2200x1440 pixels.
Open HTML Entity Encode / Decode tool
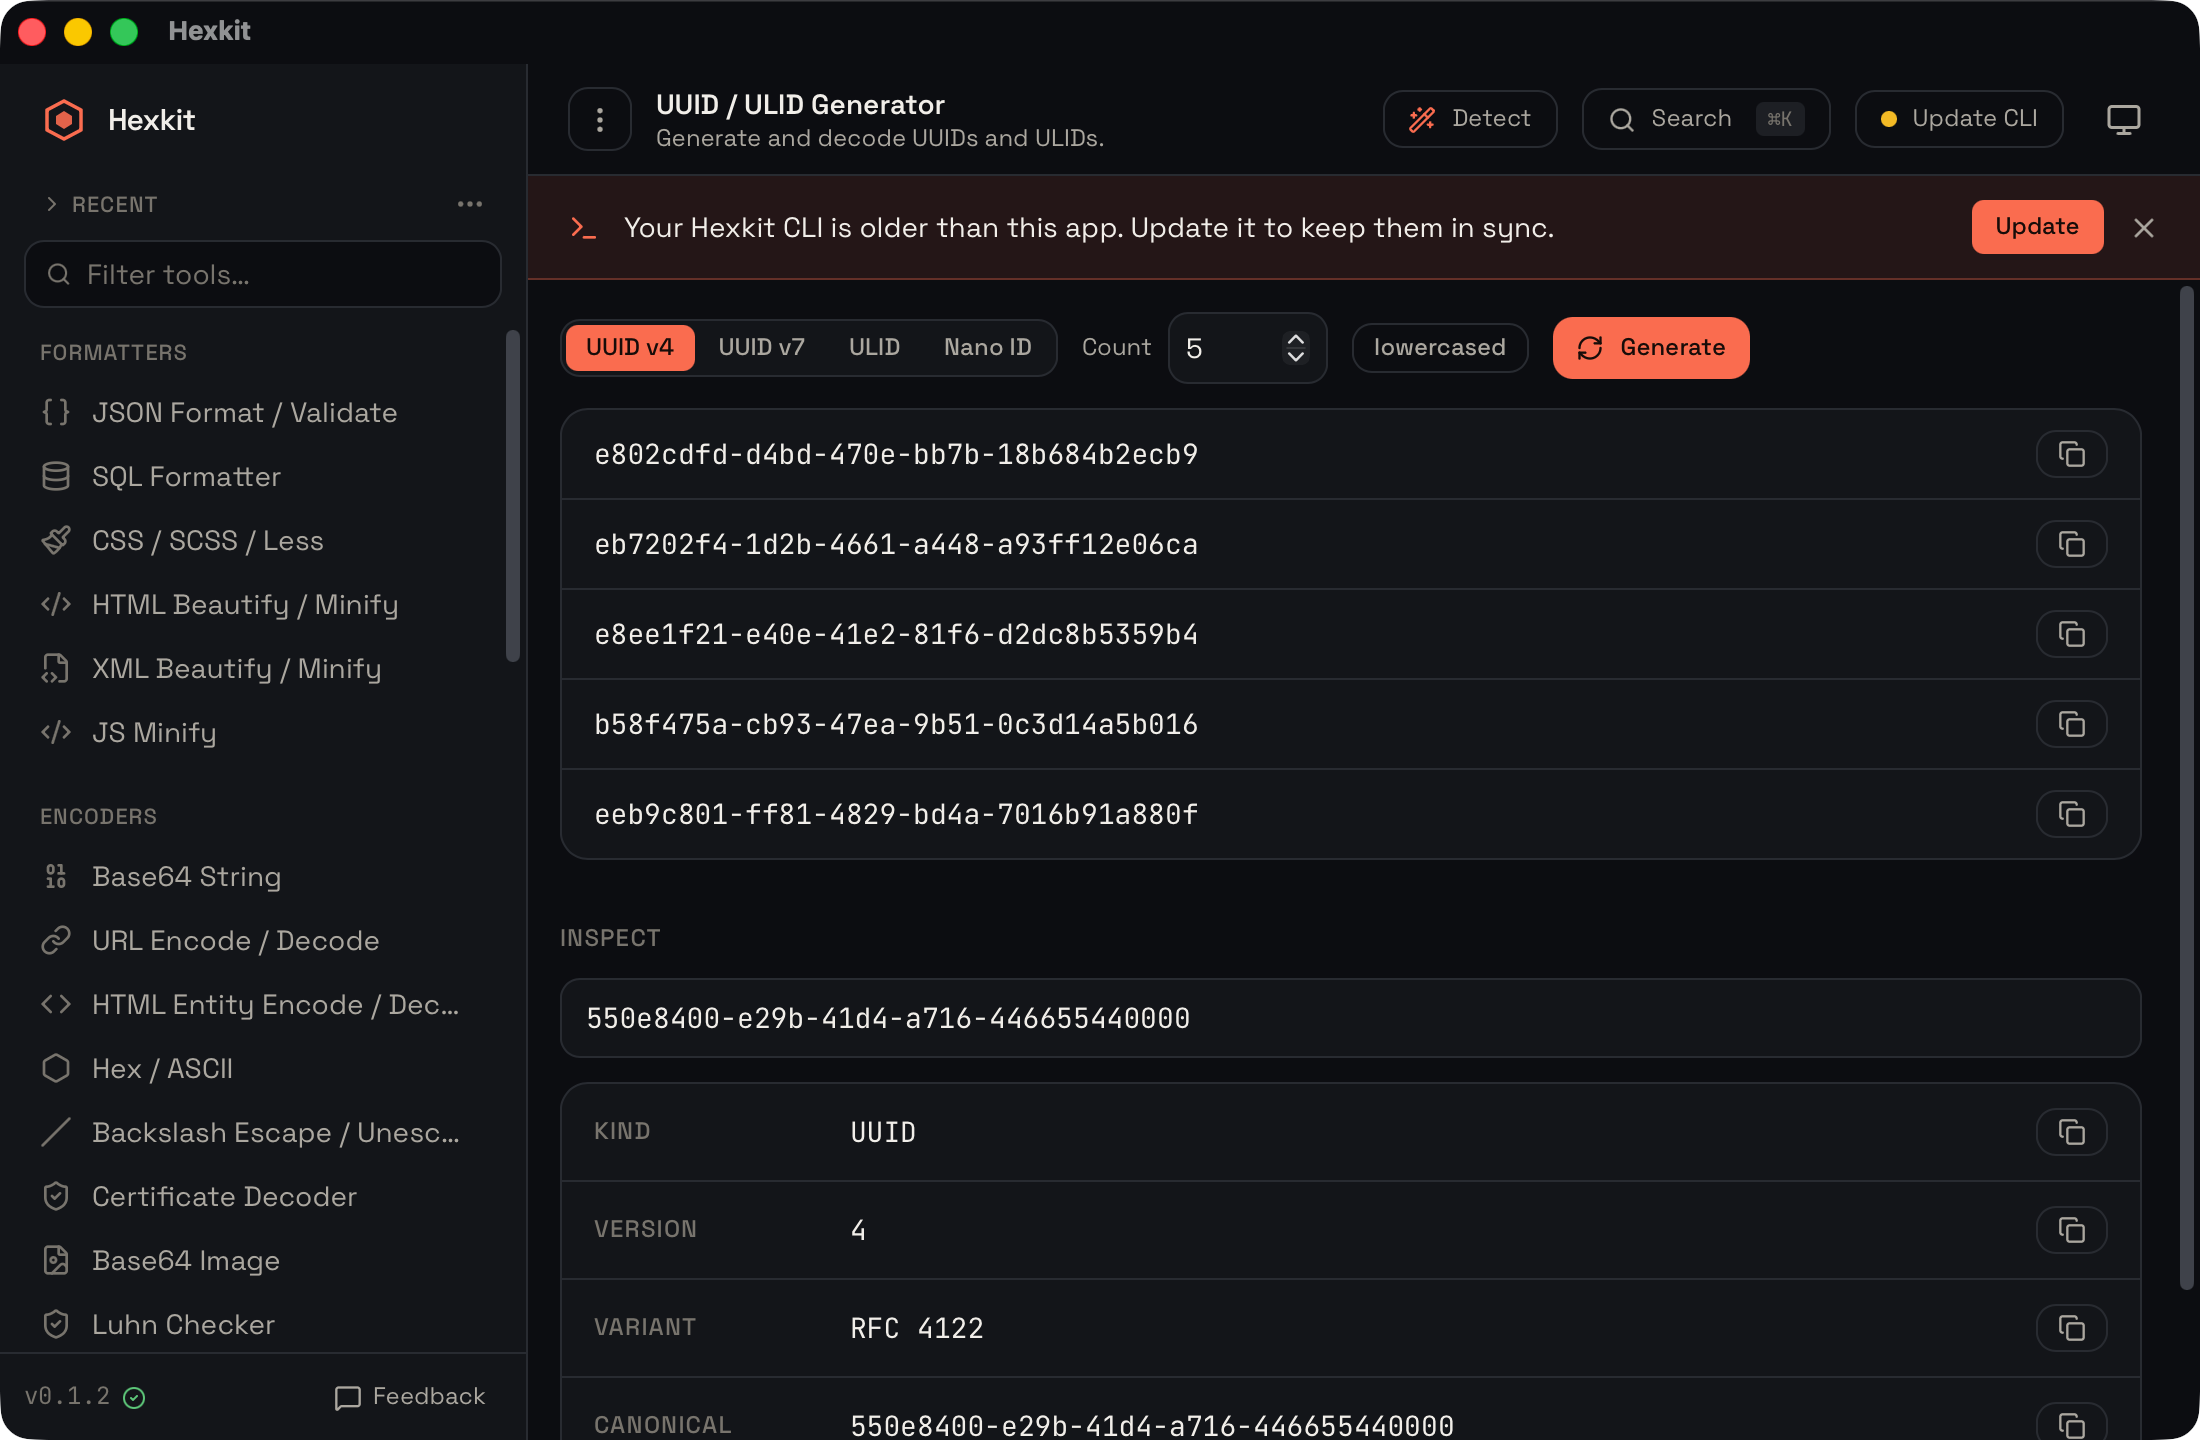pyautogui.click(x=263, y=1004)
